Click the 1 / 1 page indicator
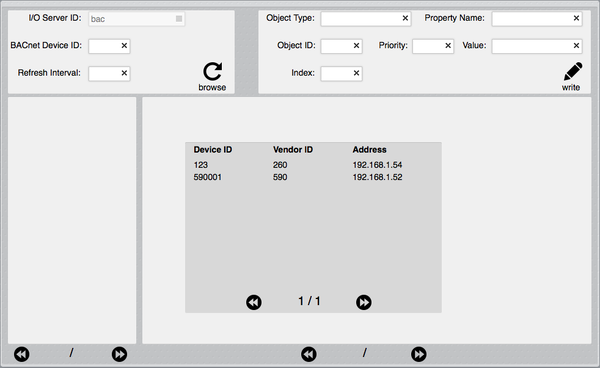Screen dimensions: 600x368 click(309, 301)
